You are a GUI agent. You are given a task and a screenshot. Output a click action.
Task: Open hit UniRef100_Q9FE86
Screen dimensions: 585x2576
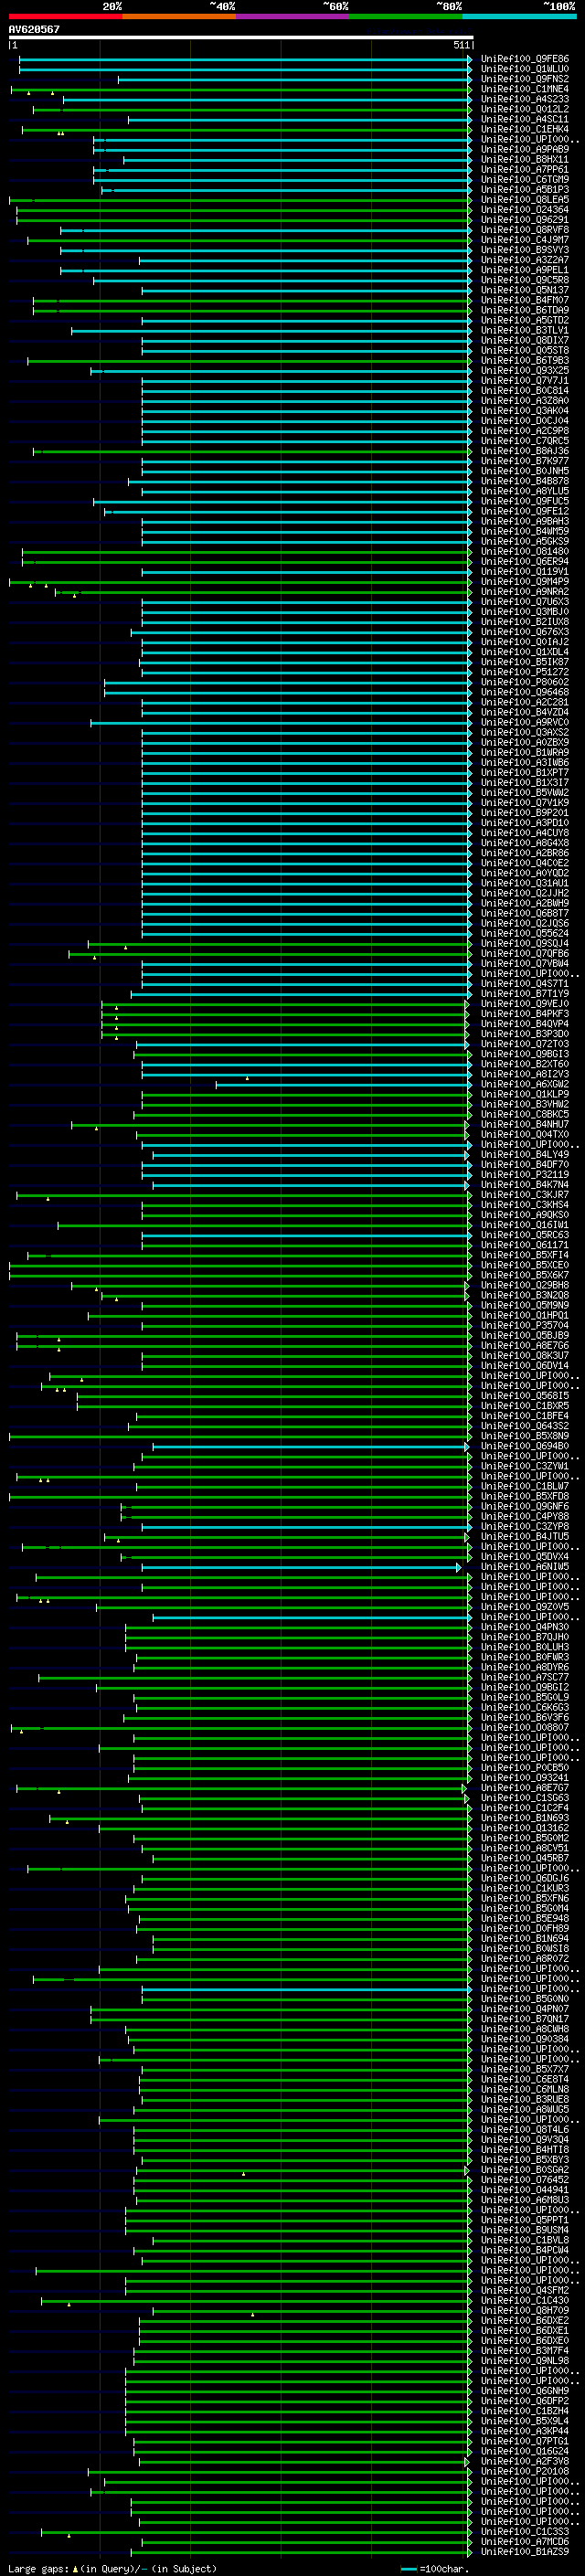coord(524,59)
